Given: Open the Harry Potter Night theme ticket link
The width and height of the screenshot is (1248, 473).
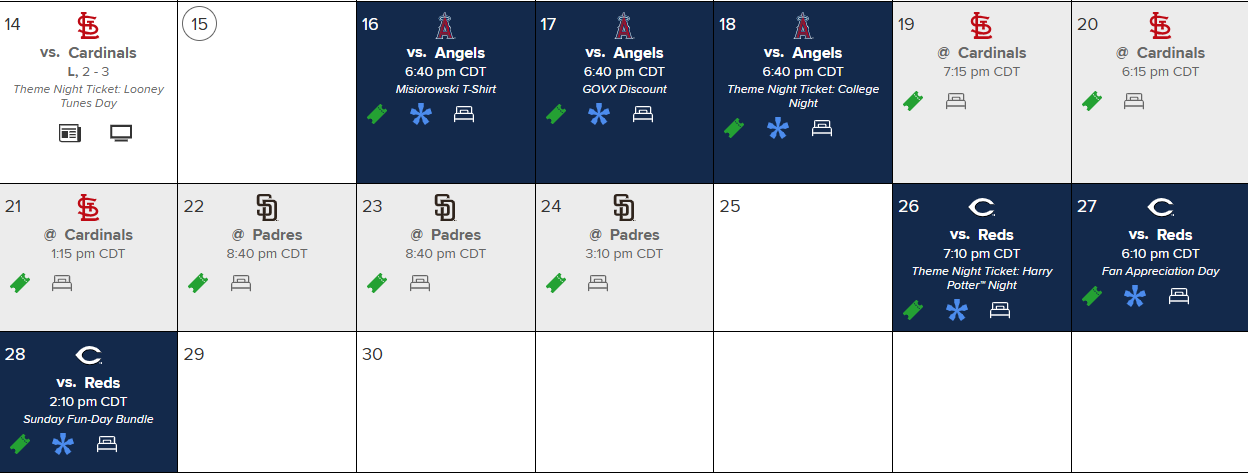Looking at the screenshot, I should tap(982, 278).
